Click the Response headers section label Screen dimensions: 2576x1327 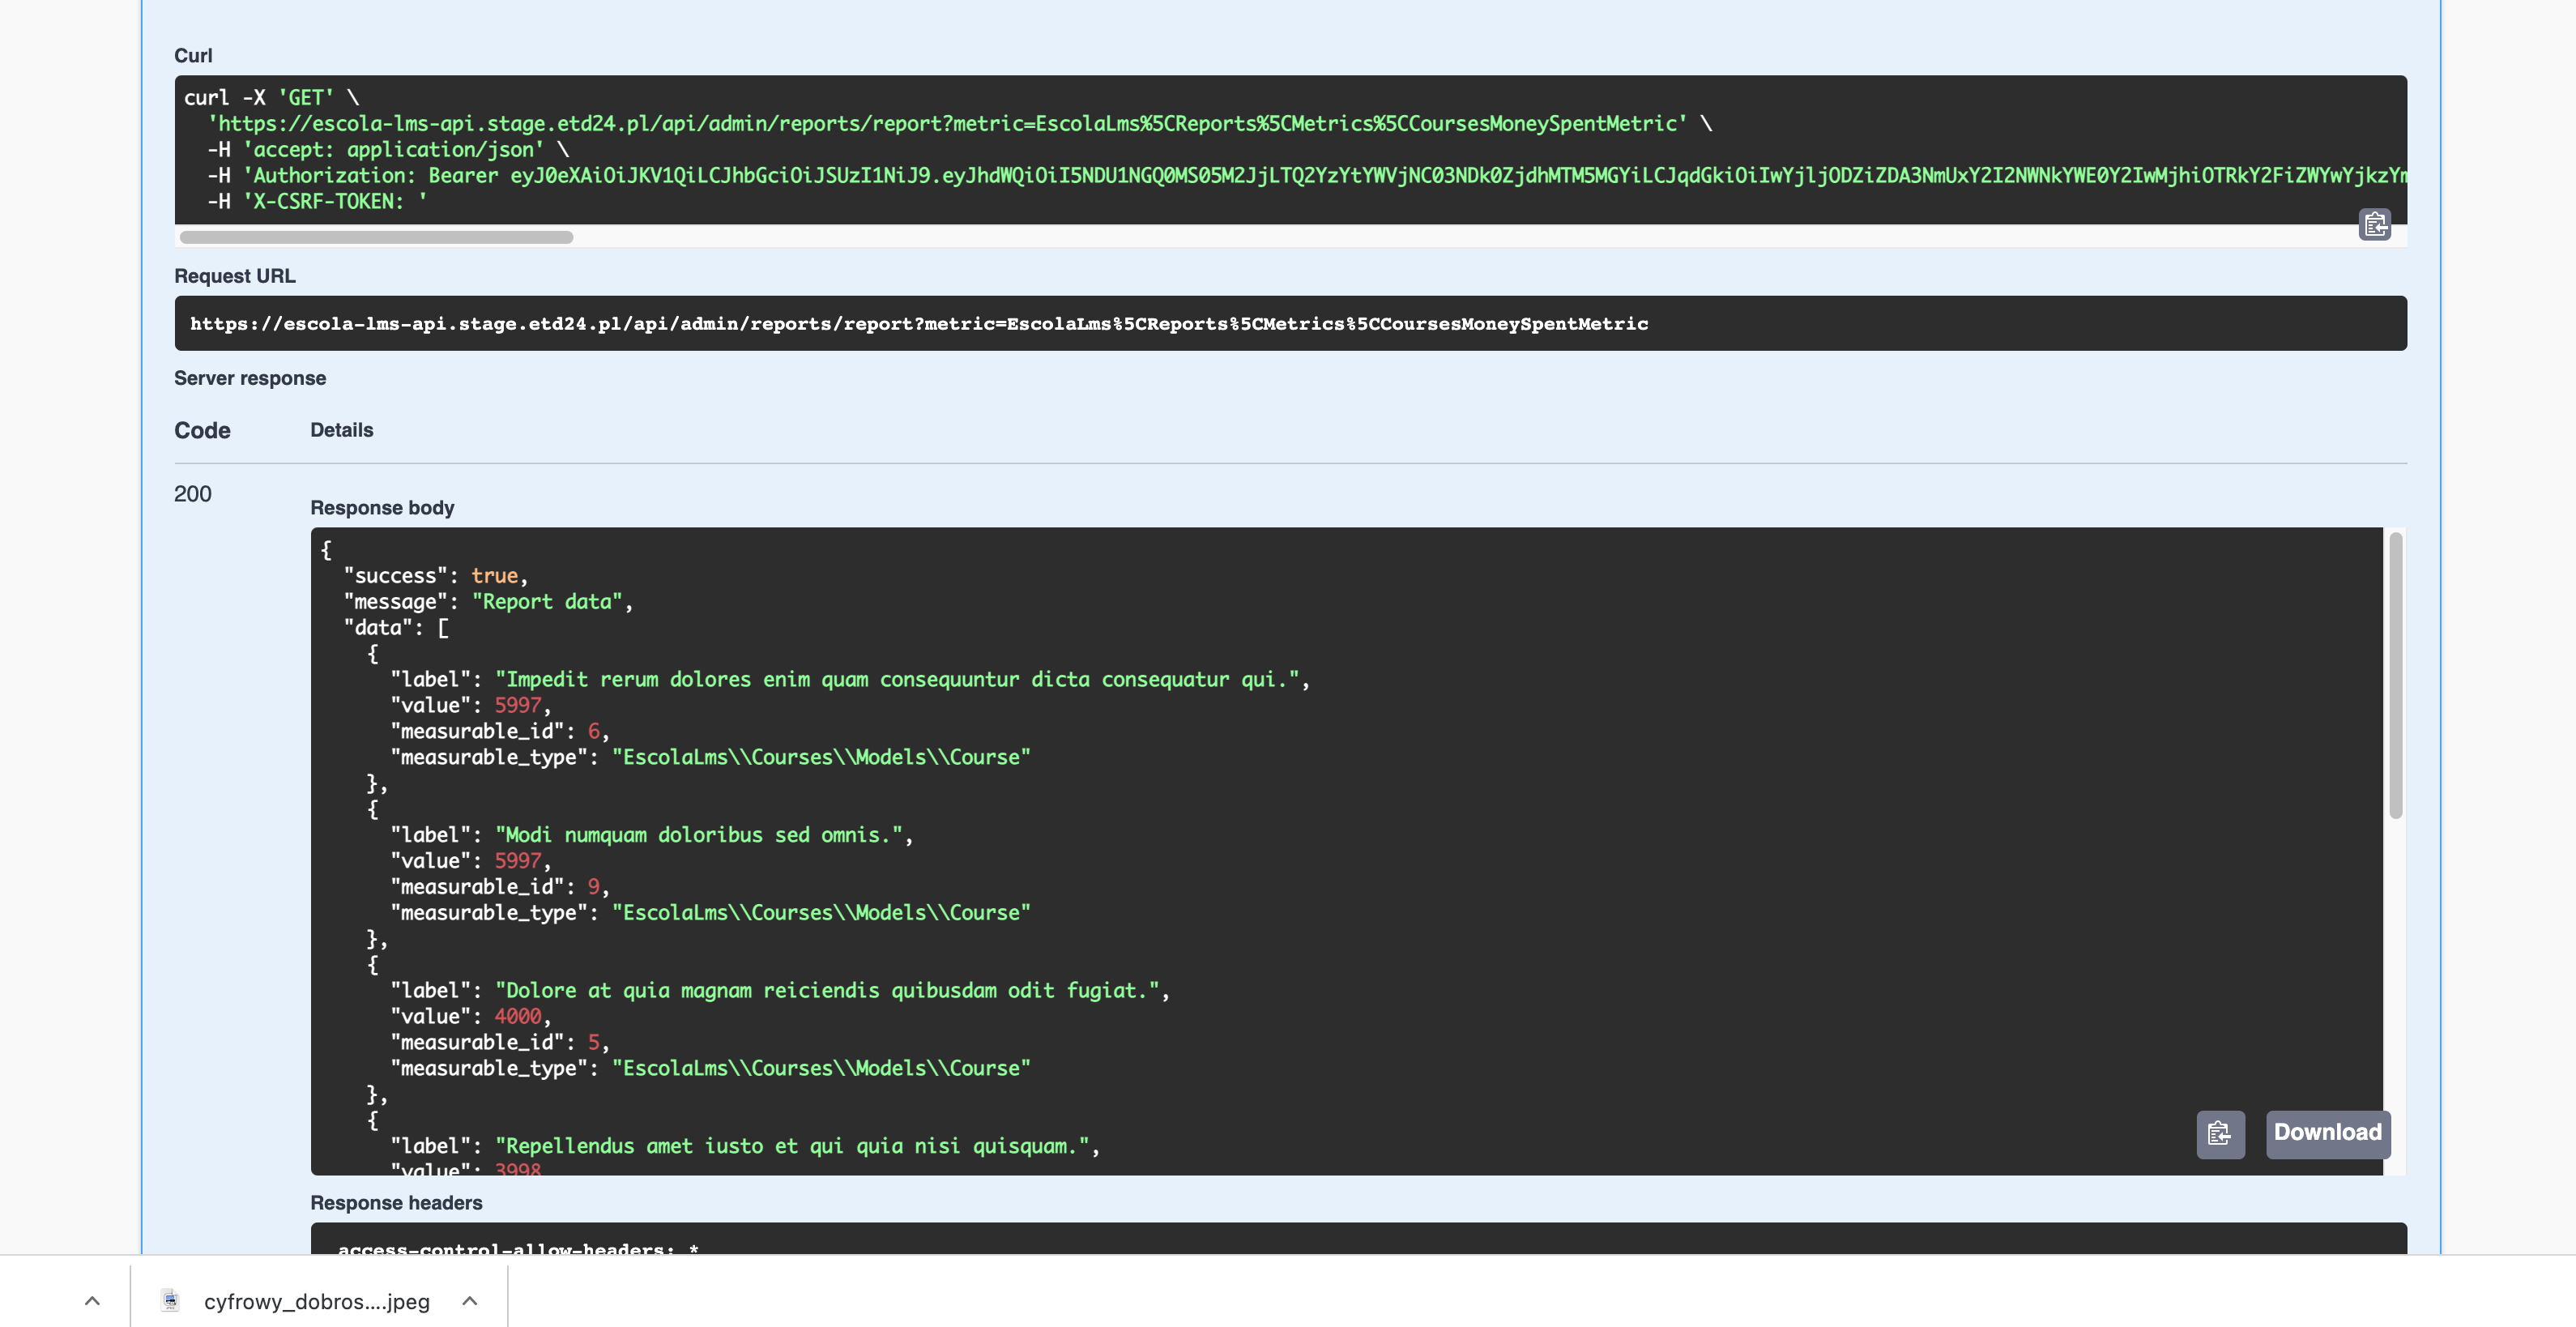396,1202
